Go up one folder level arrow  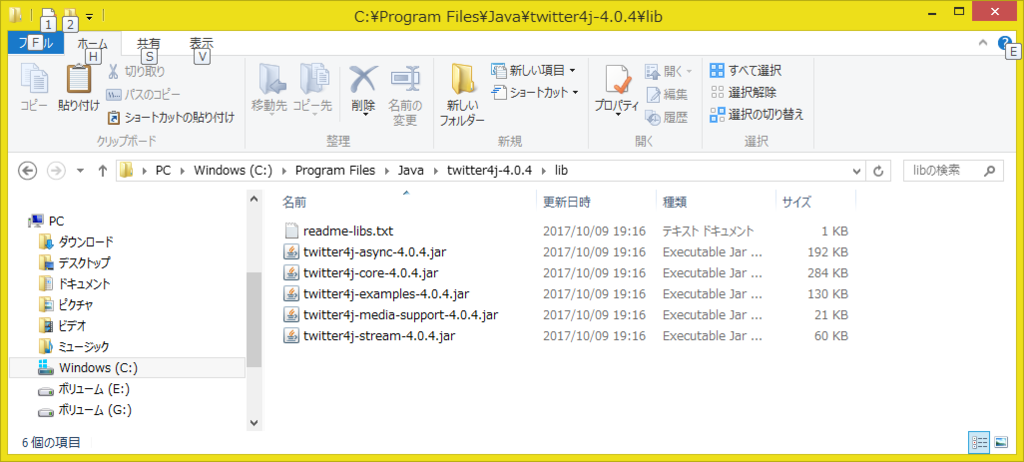[102, 171]
